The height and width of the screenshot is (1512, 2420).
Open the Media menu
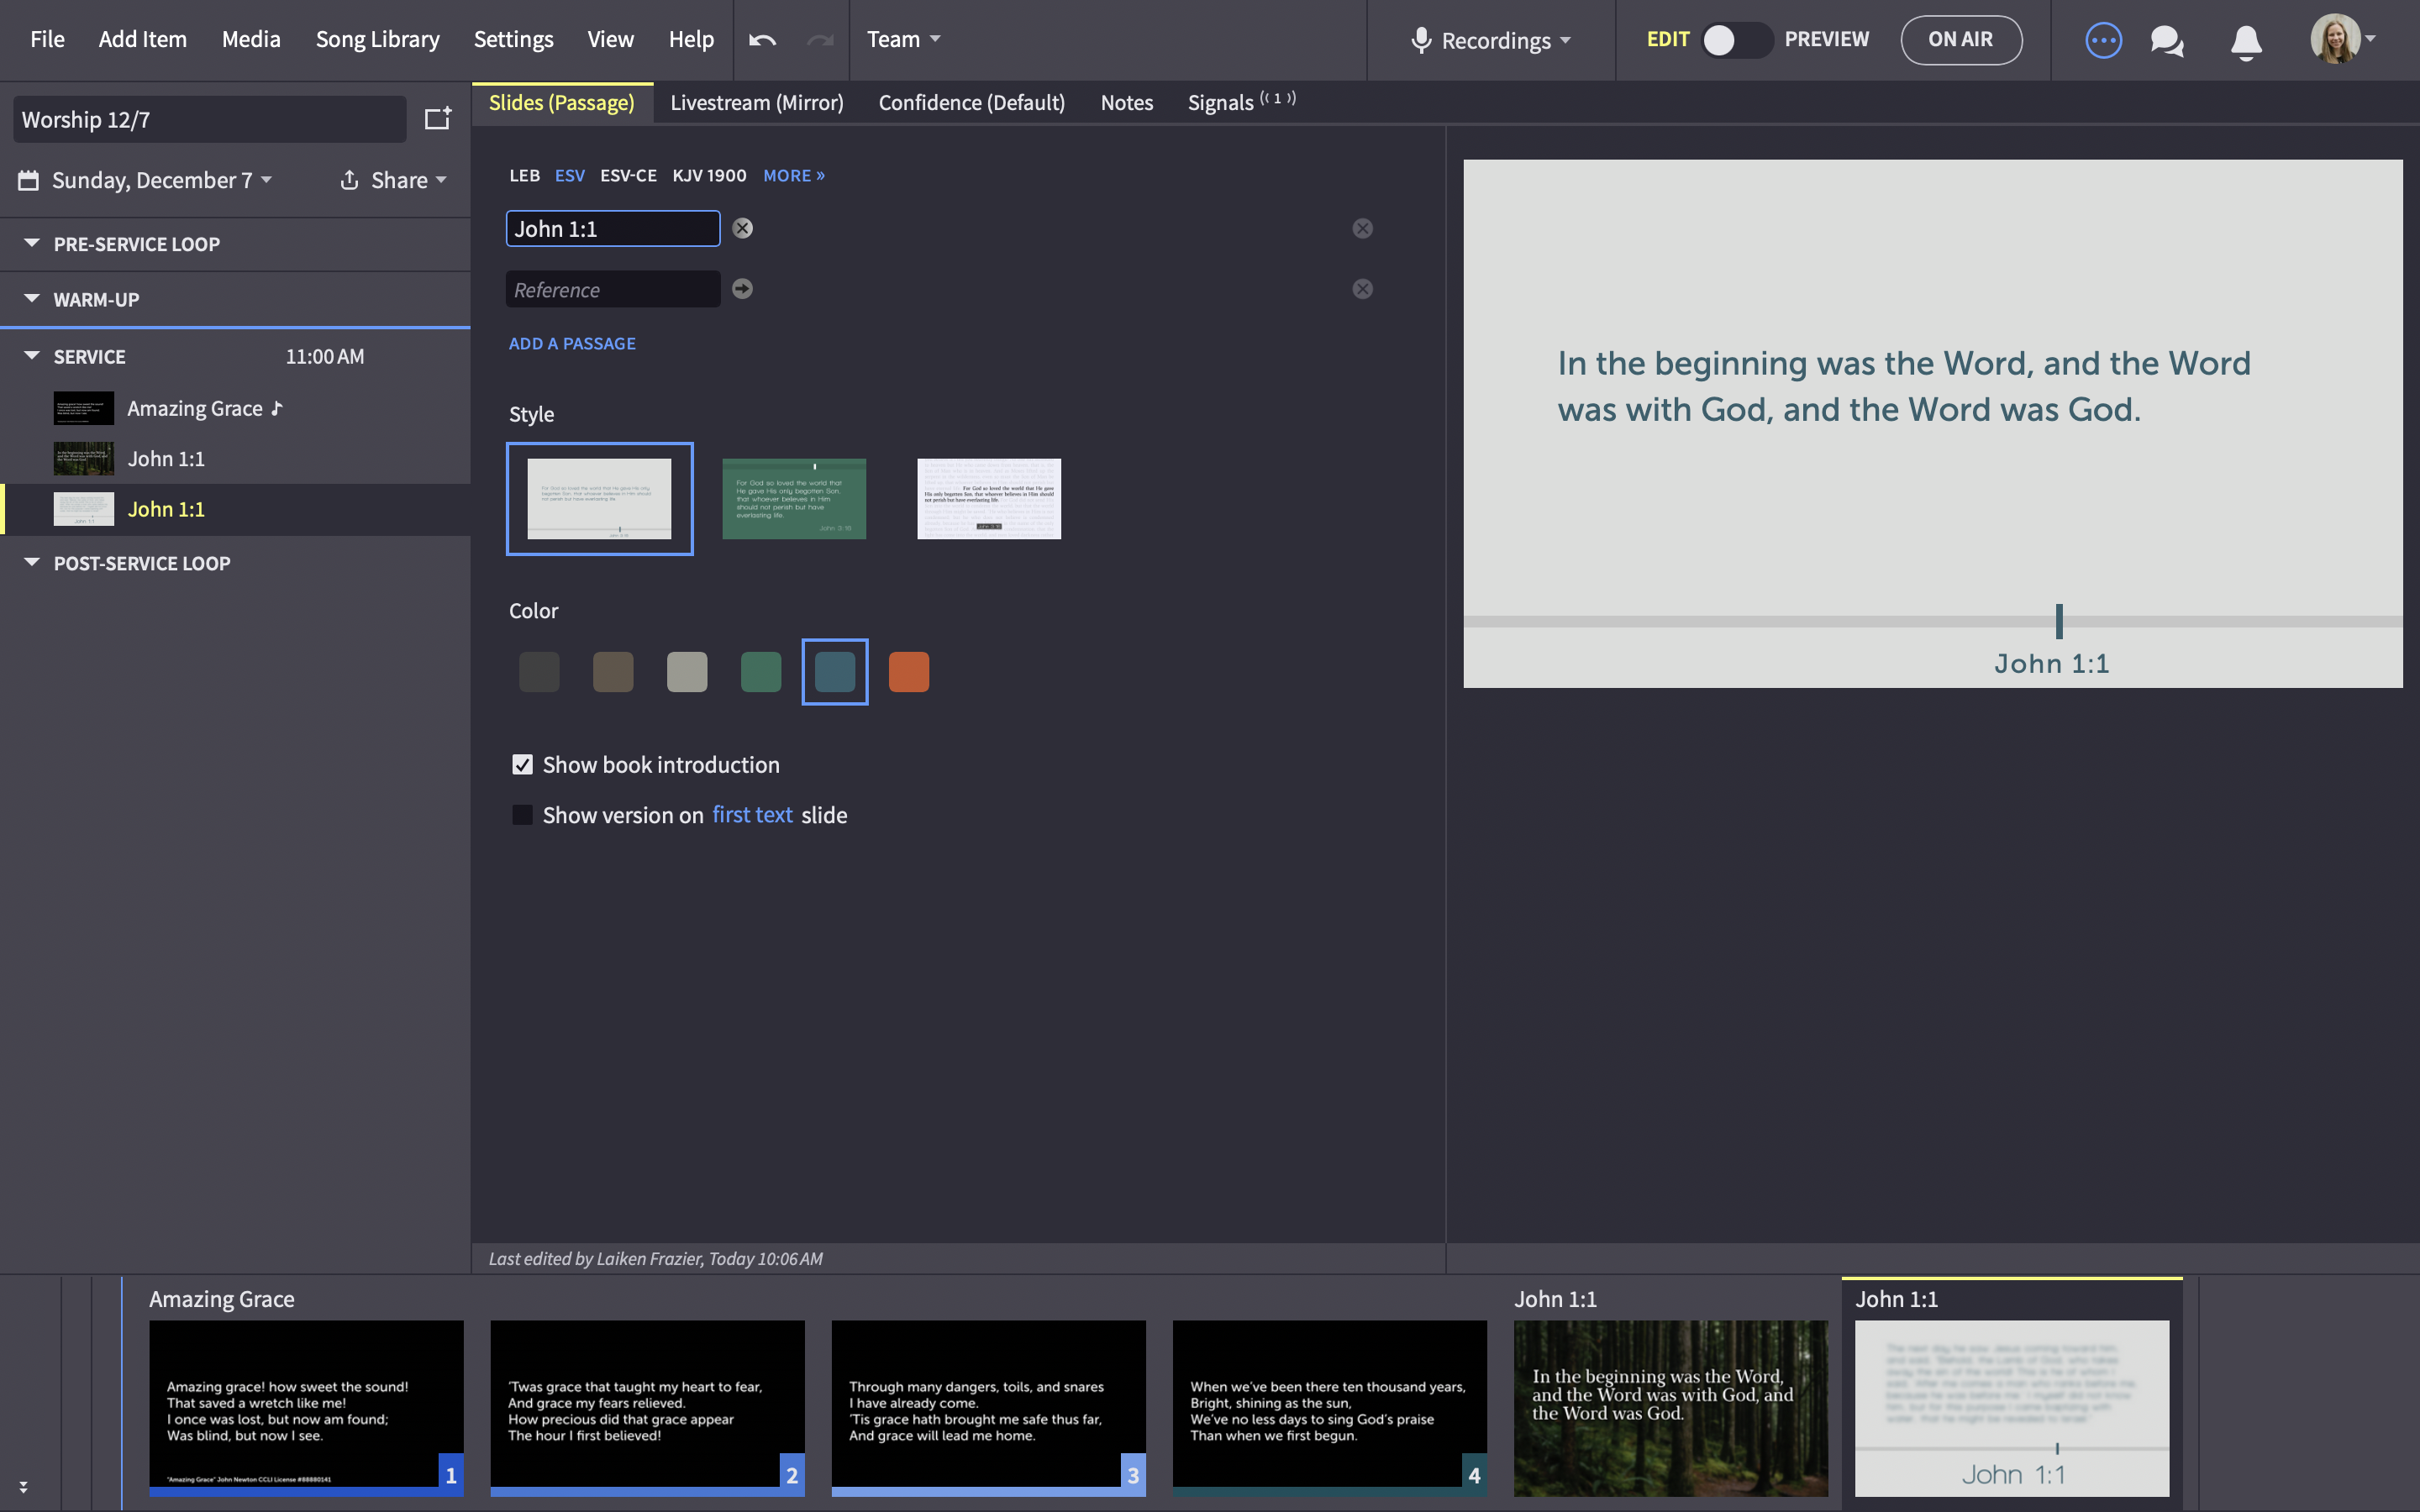click(251, 39)
